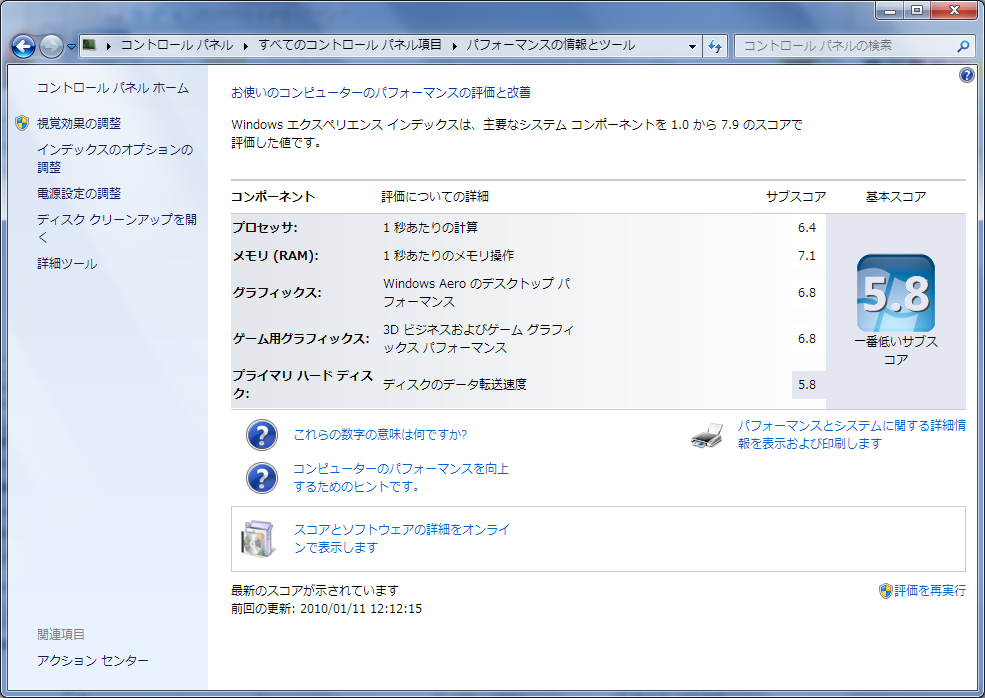This screenshot has height=698, width=985.
Task: Click the refresh button beside address bar
Action: 715,46
